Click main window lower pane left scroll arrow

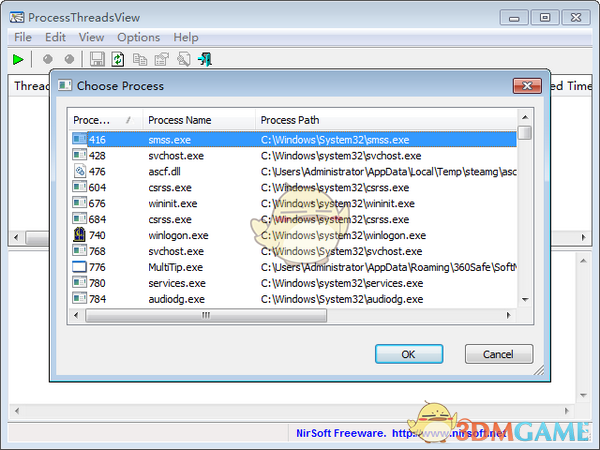point(17,411)
